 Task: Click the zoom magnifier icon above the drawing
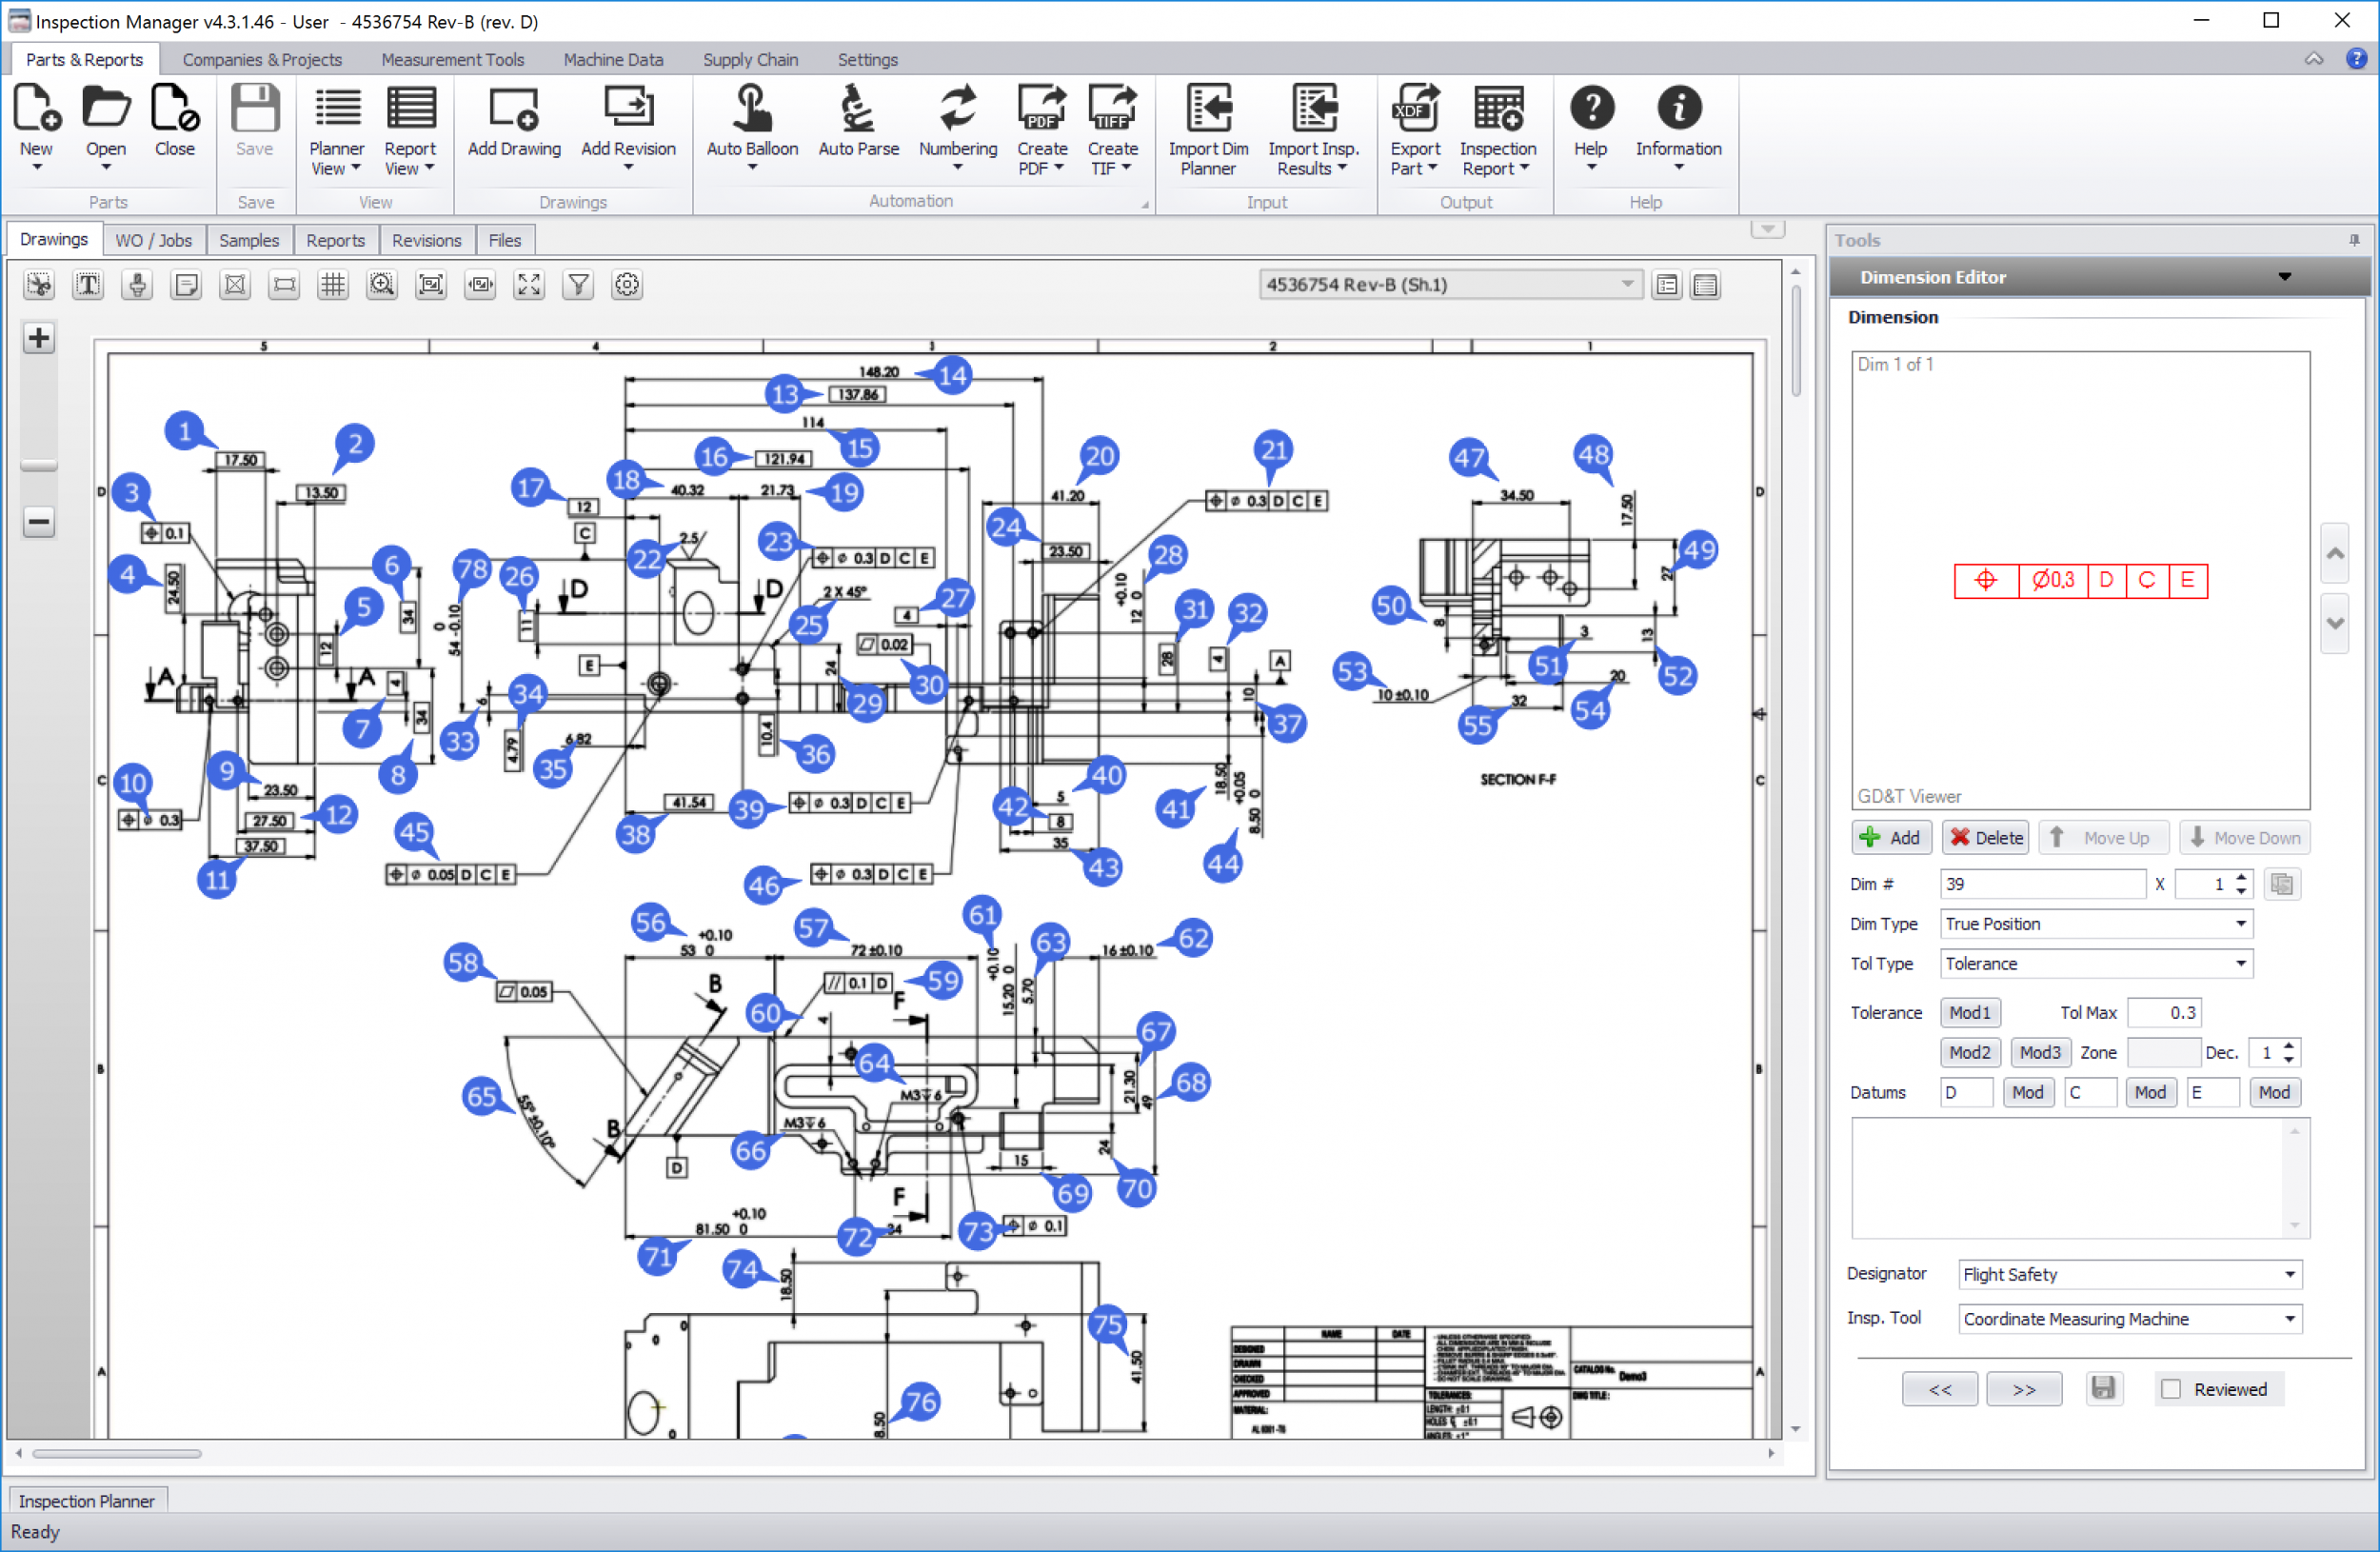(x=382, y=284)
